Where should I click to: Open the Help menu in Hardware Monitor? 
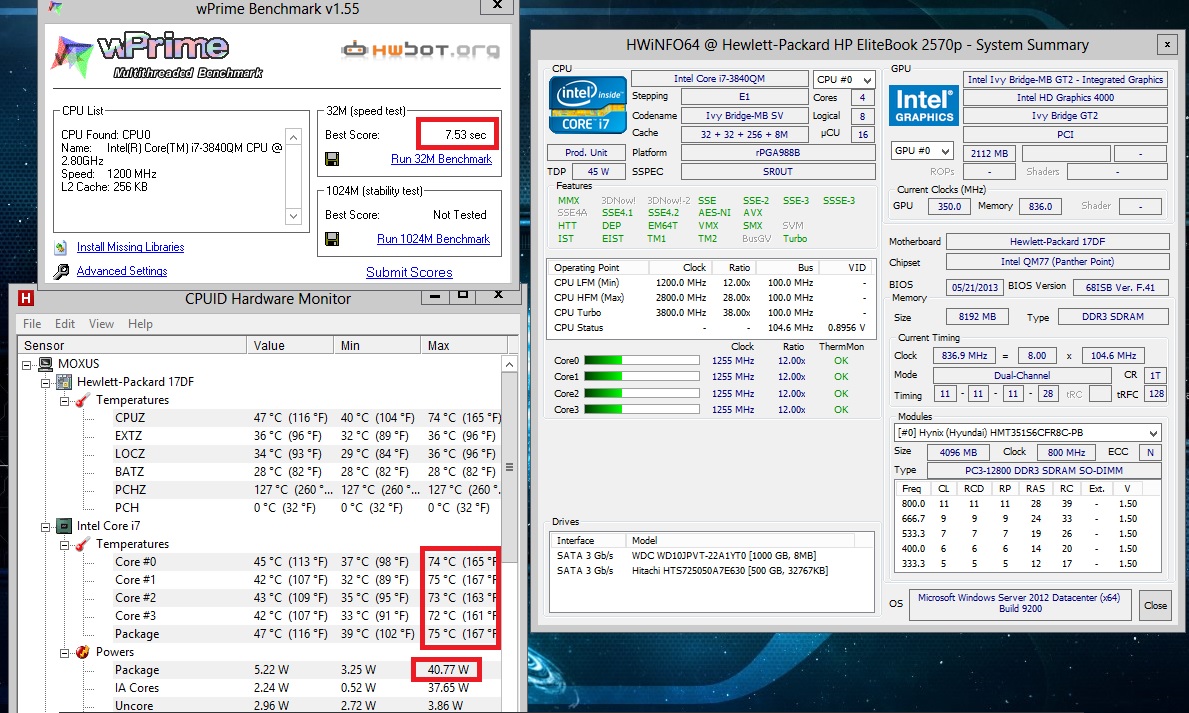140,324
